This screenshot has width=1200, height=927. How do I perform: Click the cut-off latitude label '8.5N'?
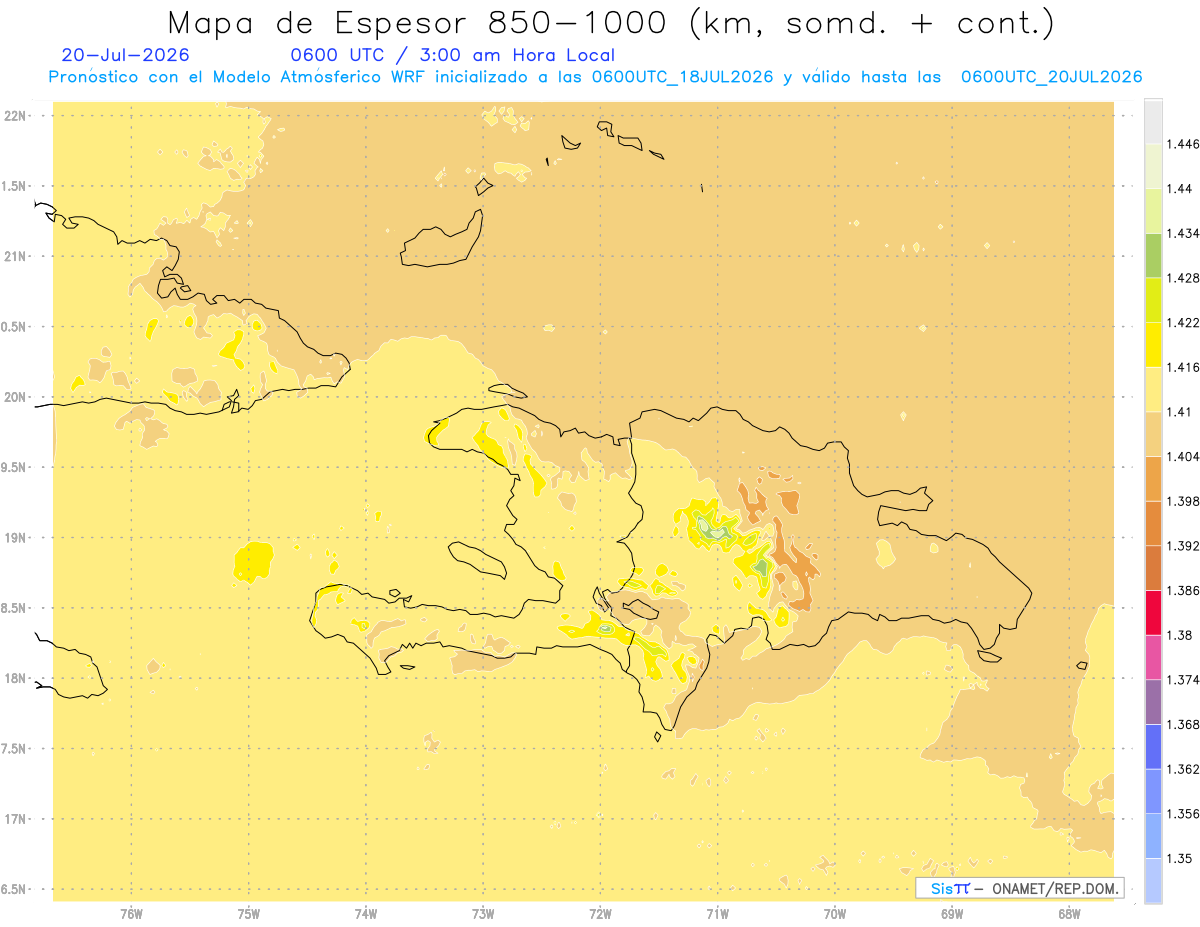tap(14, 608)
